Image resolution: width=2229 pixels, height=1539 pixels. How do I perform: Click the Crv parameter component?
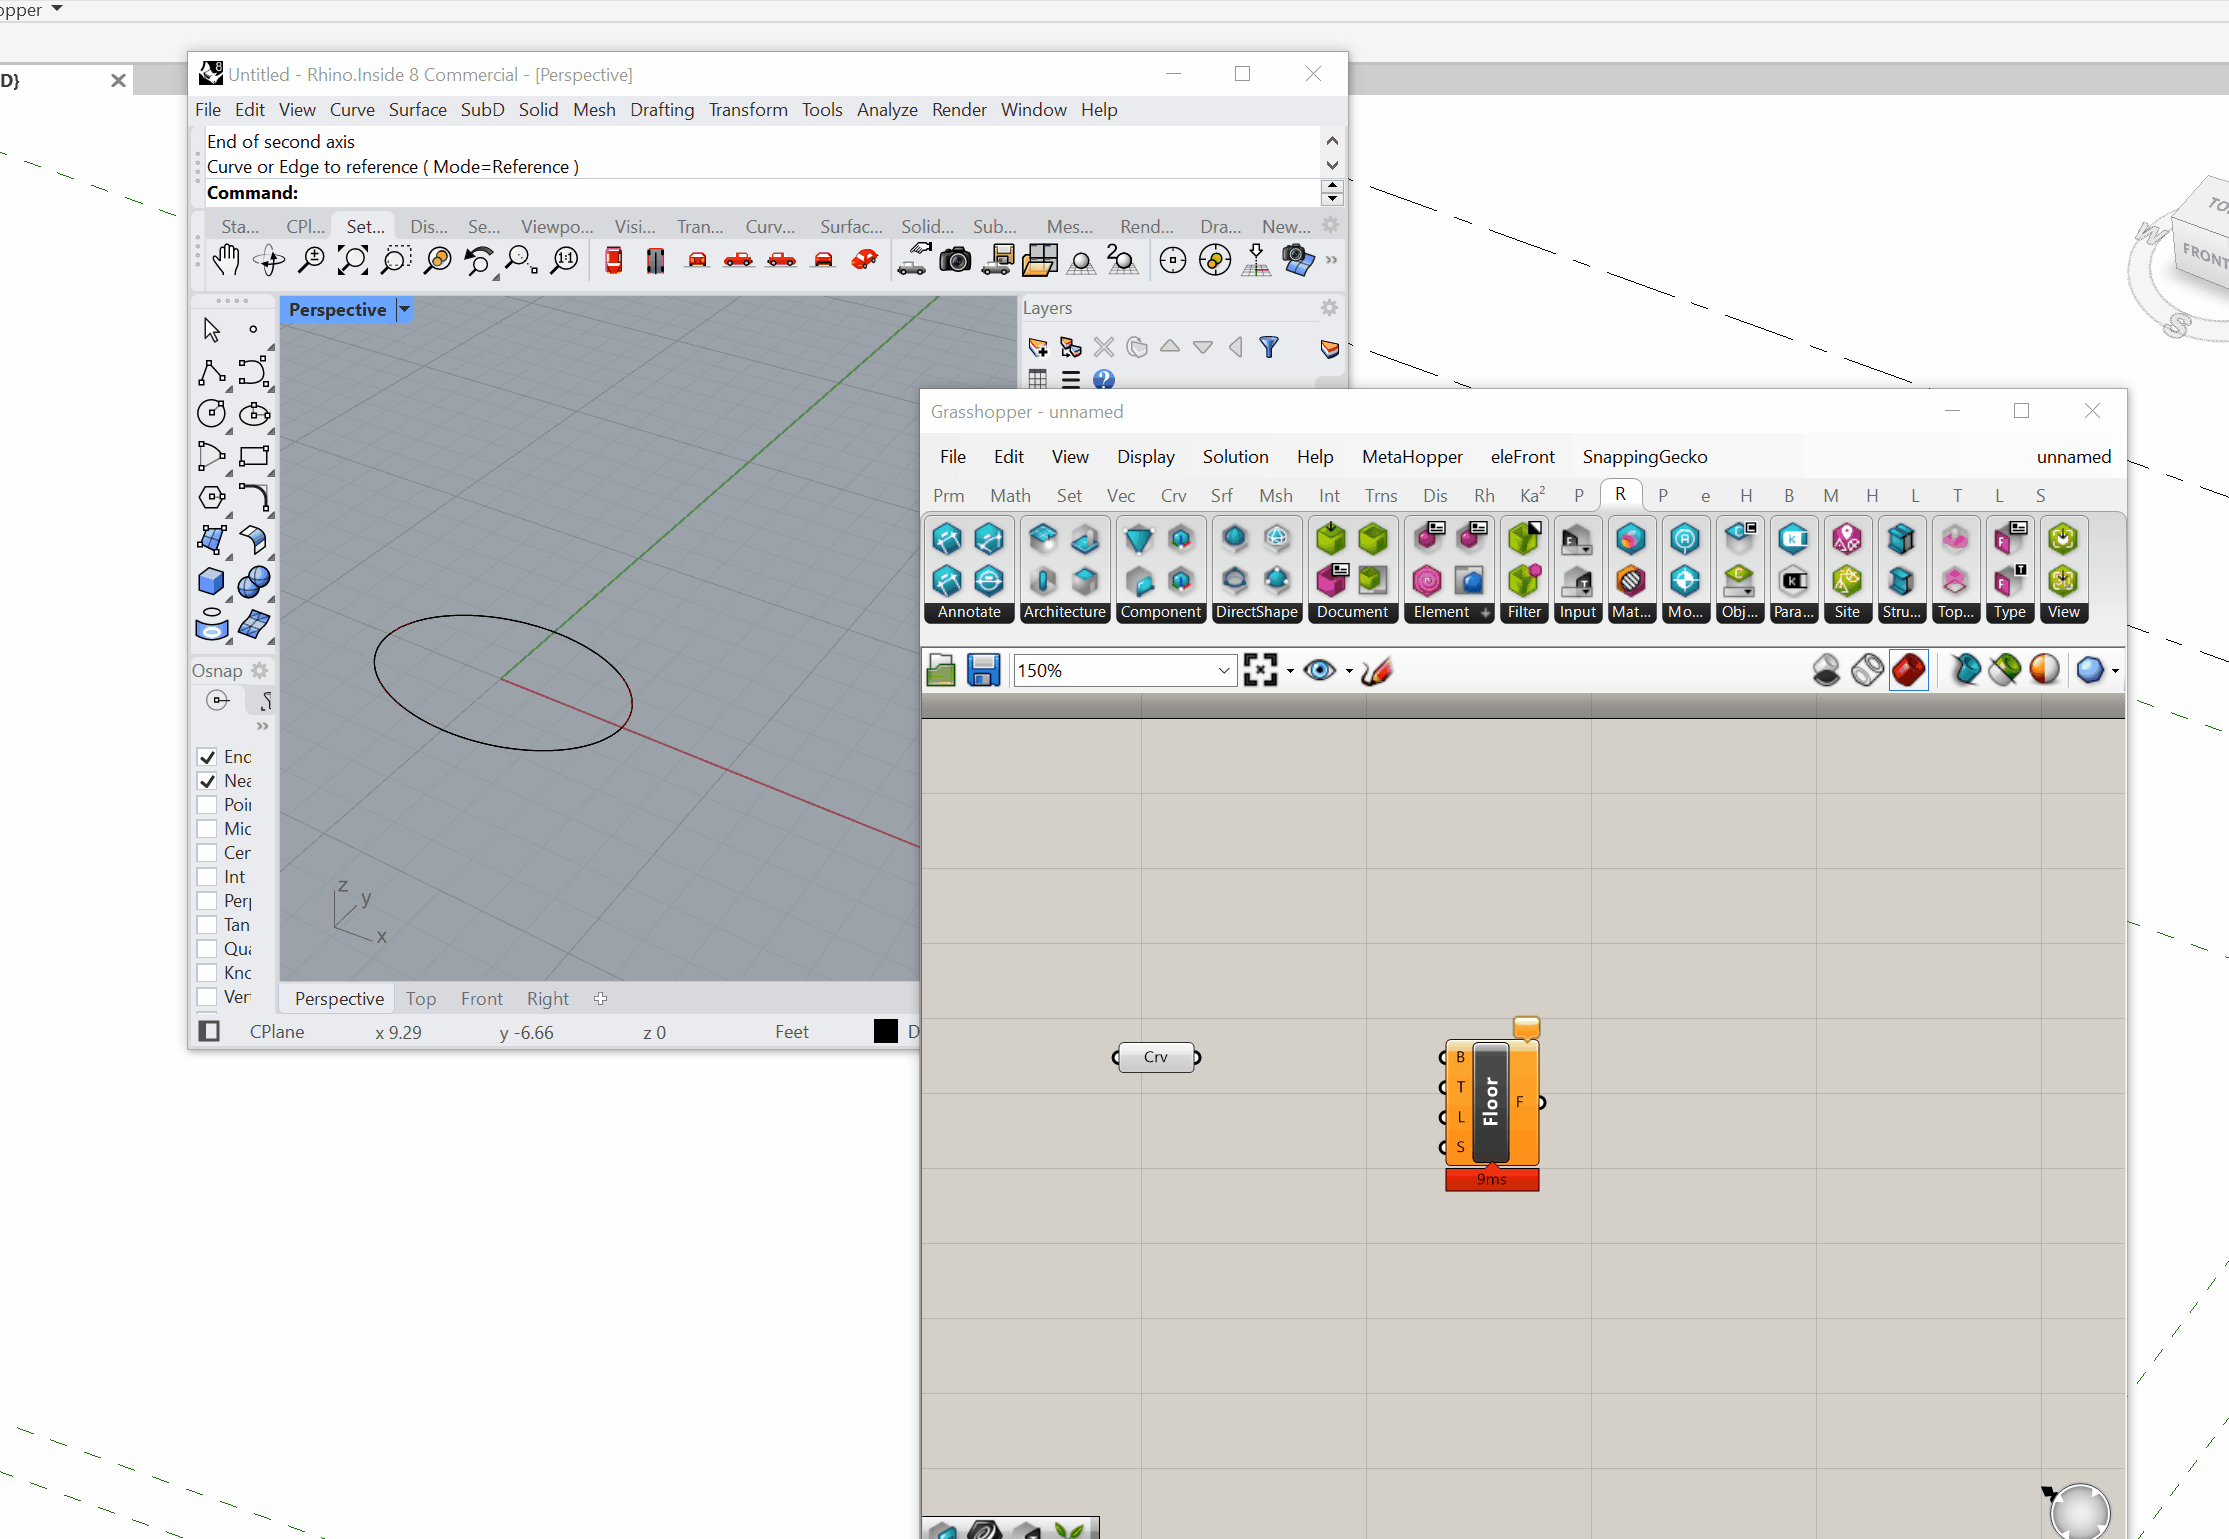pyautogui.click(x=1155, y=1057)
